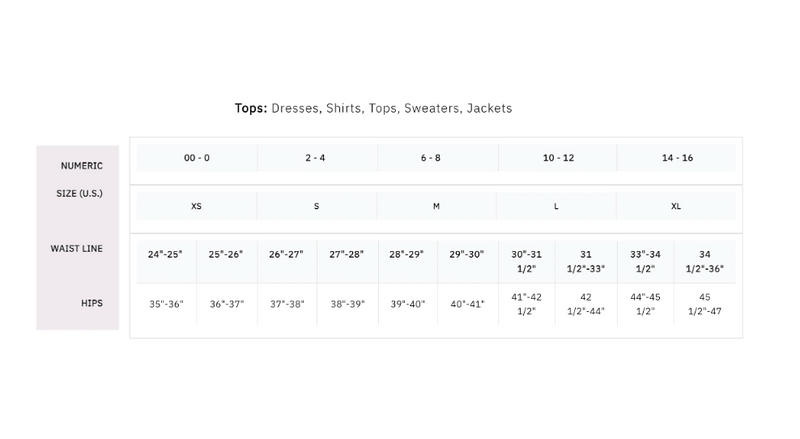Click the Tops size chart heading

point(372,108)
